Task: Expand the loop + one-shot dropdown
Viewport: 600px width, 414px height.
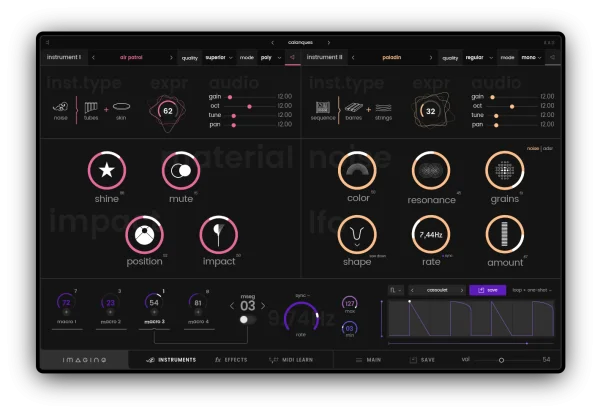Action: (x=532, y=290)
